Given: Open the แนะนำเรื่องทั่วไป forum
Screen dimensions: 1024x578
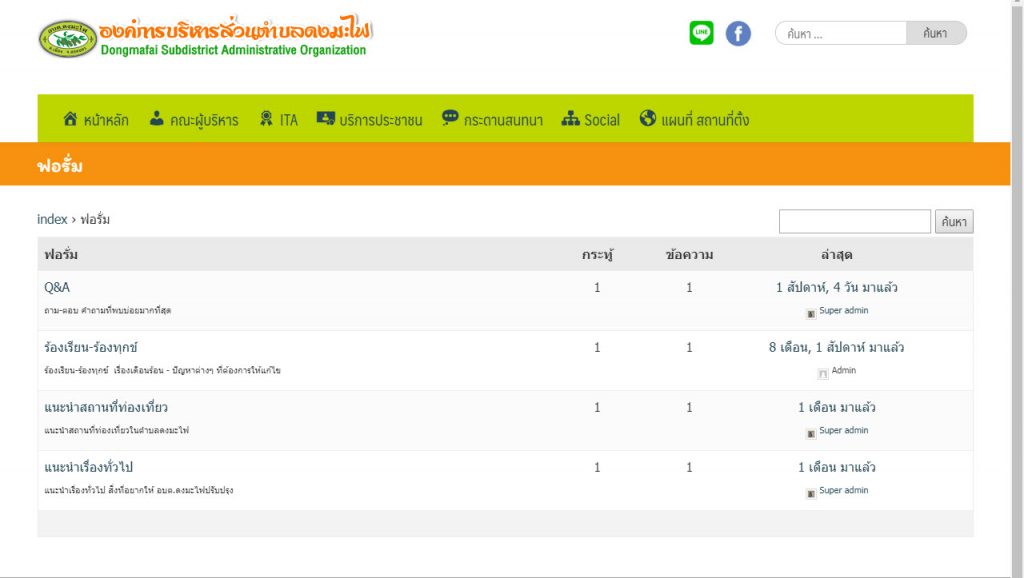Looking at the screenshot, I should pyautogui.click(x=89, y=467).
